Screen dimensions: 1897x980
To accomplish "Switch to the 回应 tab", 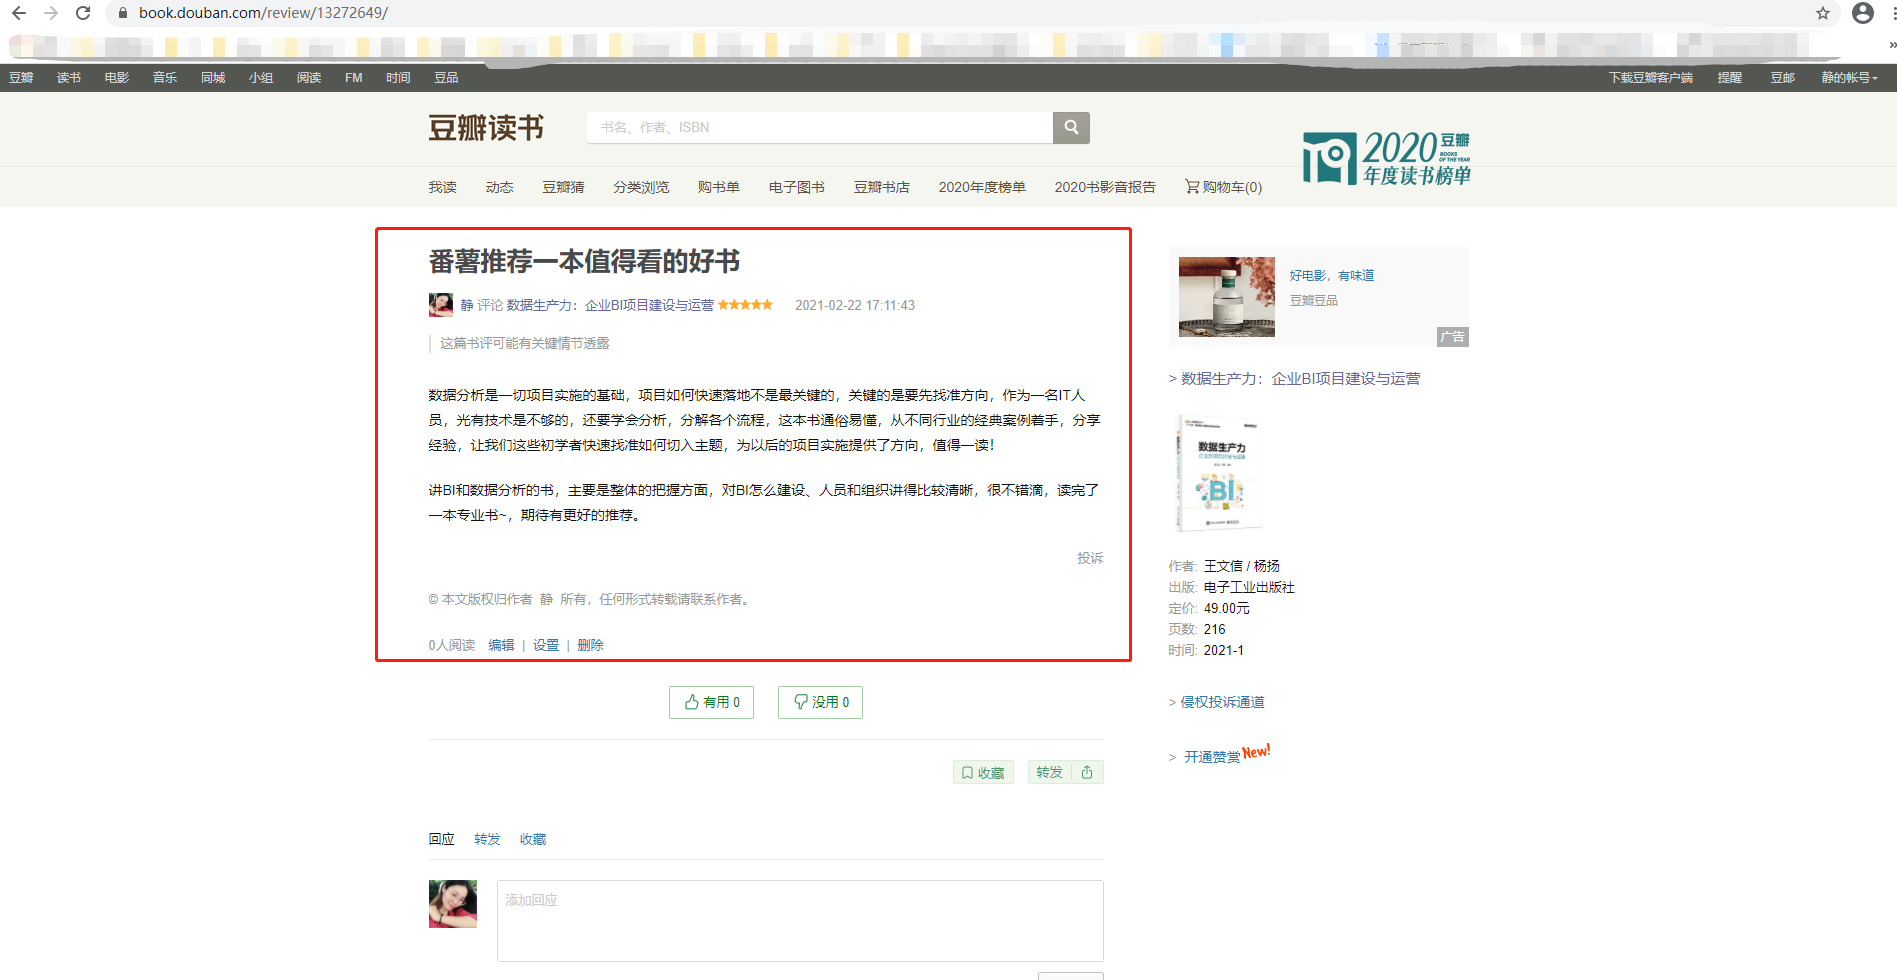I will pos(442,839).
